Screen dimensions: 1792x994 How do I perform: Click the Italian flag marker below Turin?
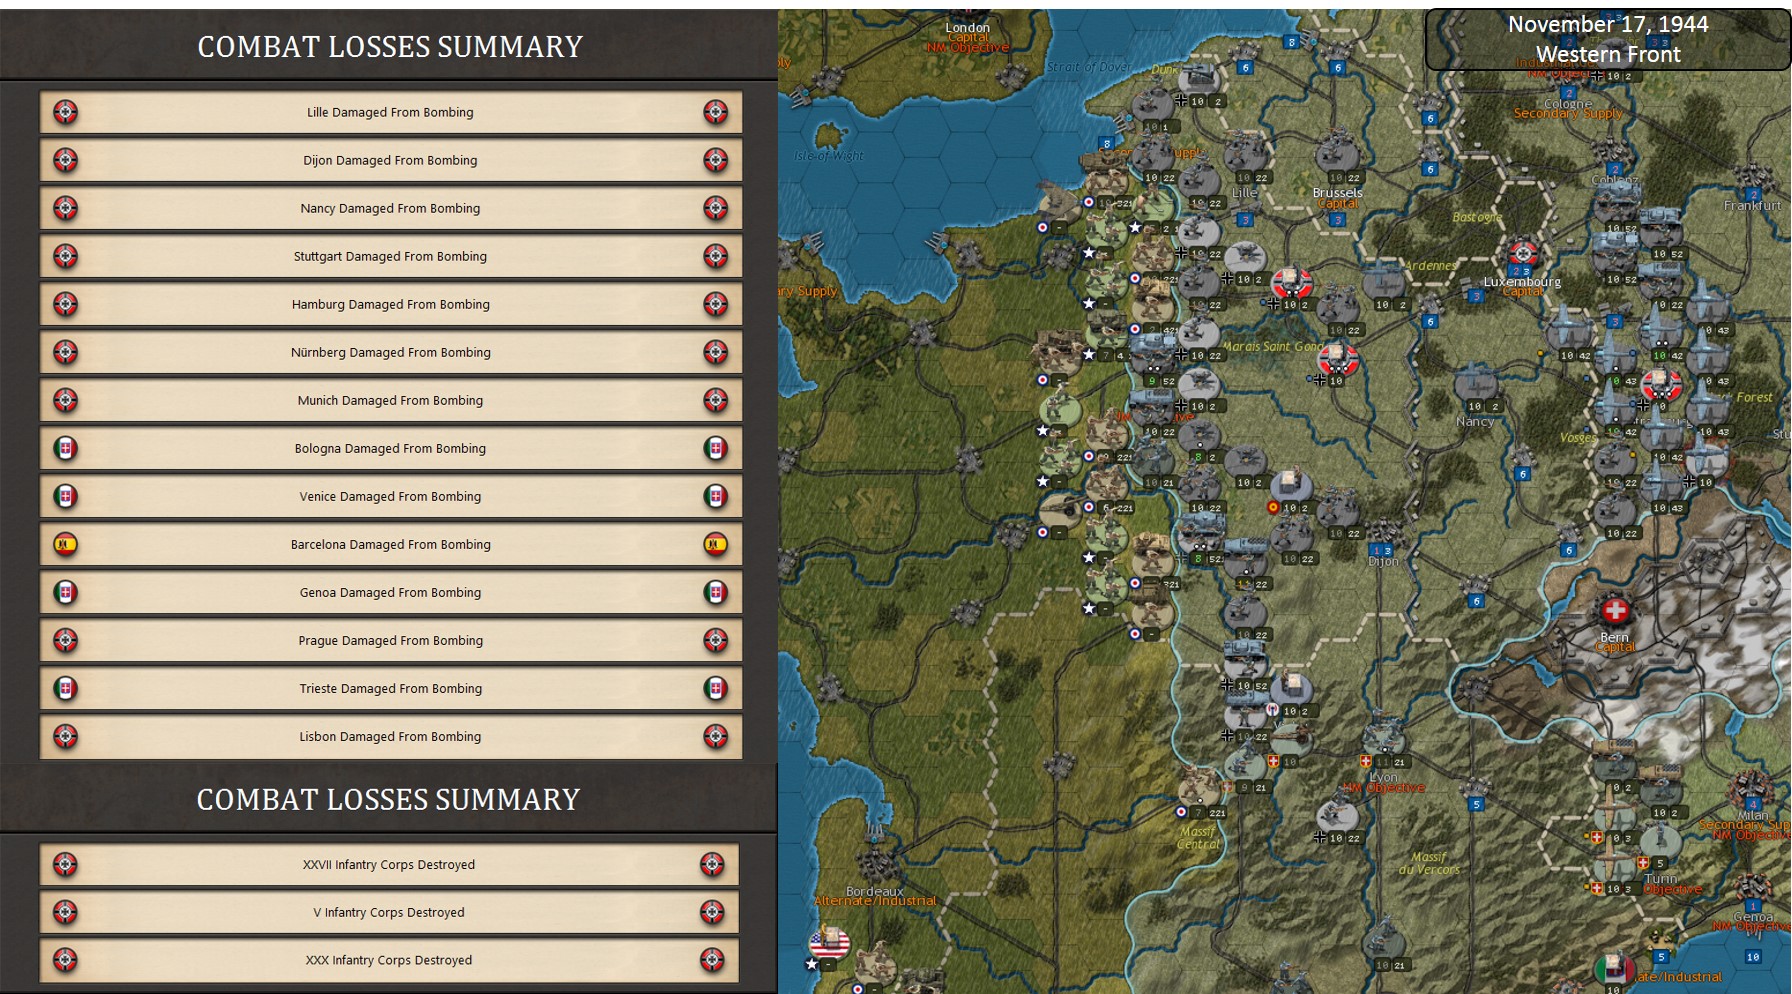click(1613, 968)
